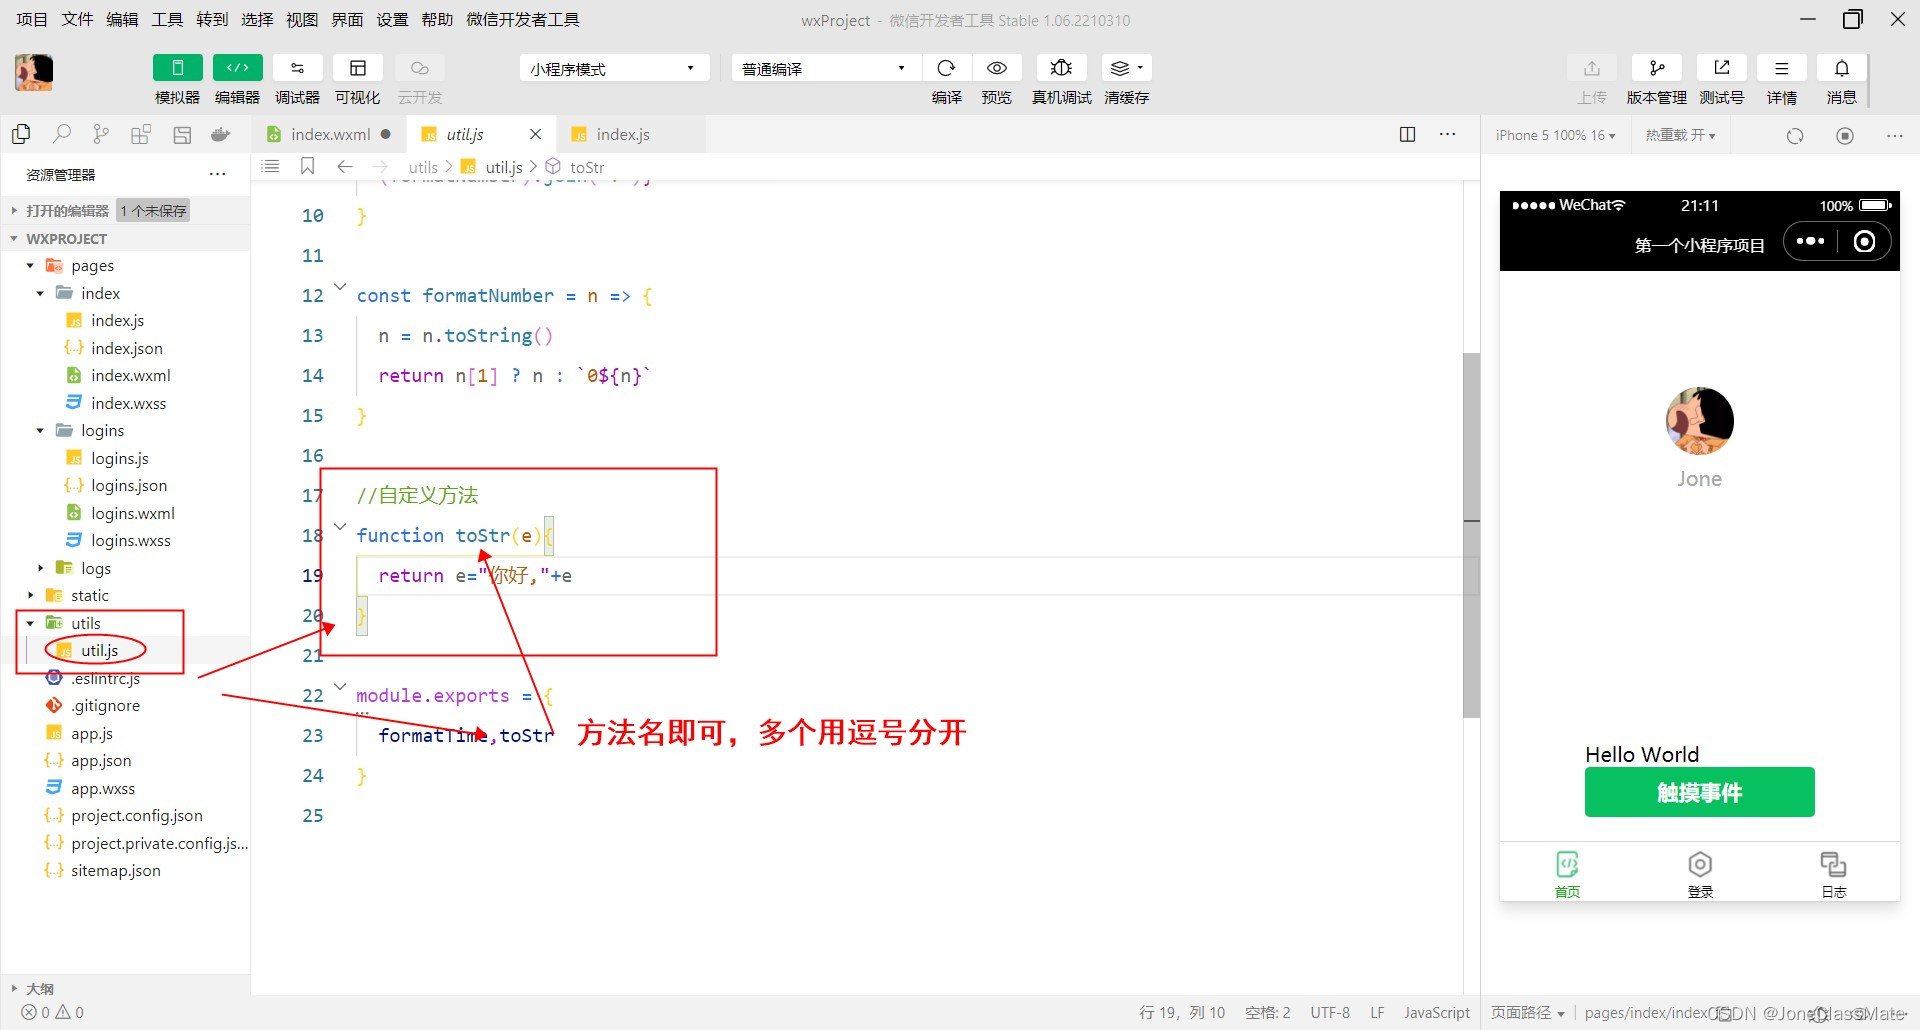Click the user avatar in the toolbar

34,73
